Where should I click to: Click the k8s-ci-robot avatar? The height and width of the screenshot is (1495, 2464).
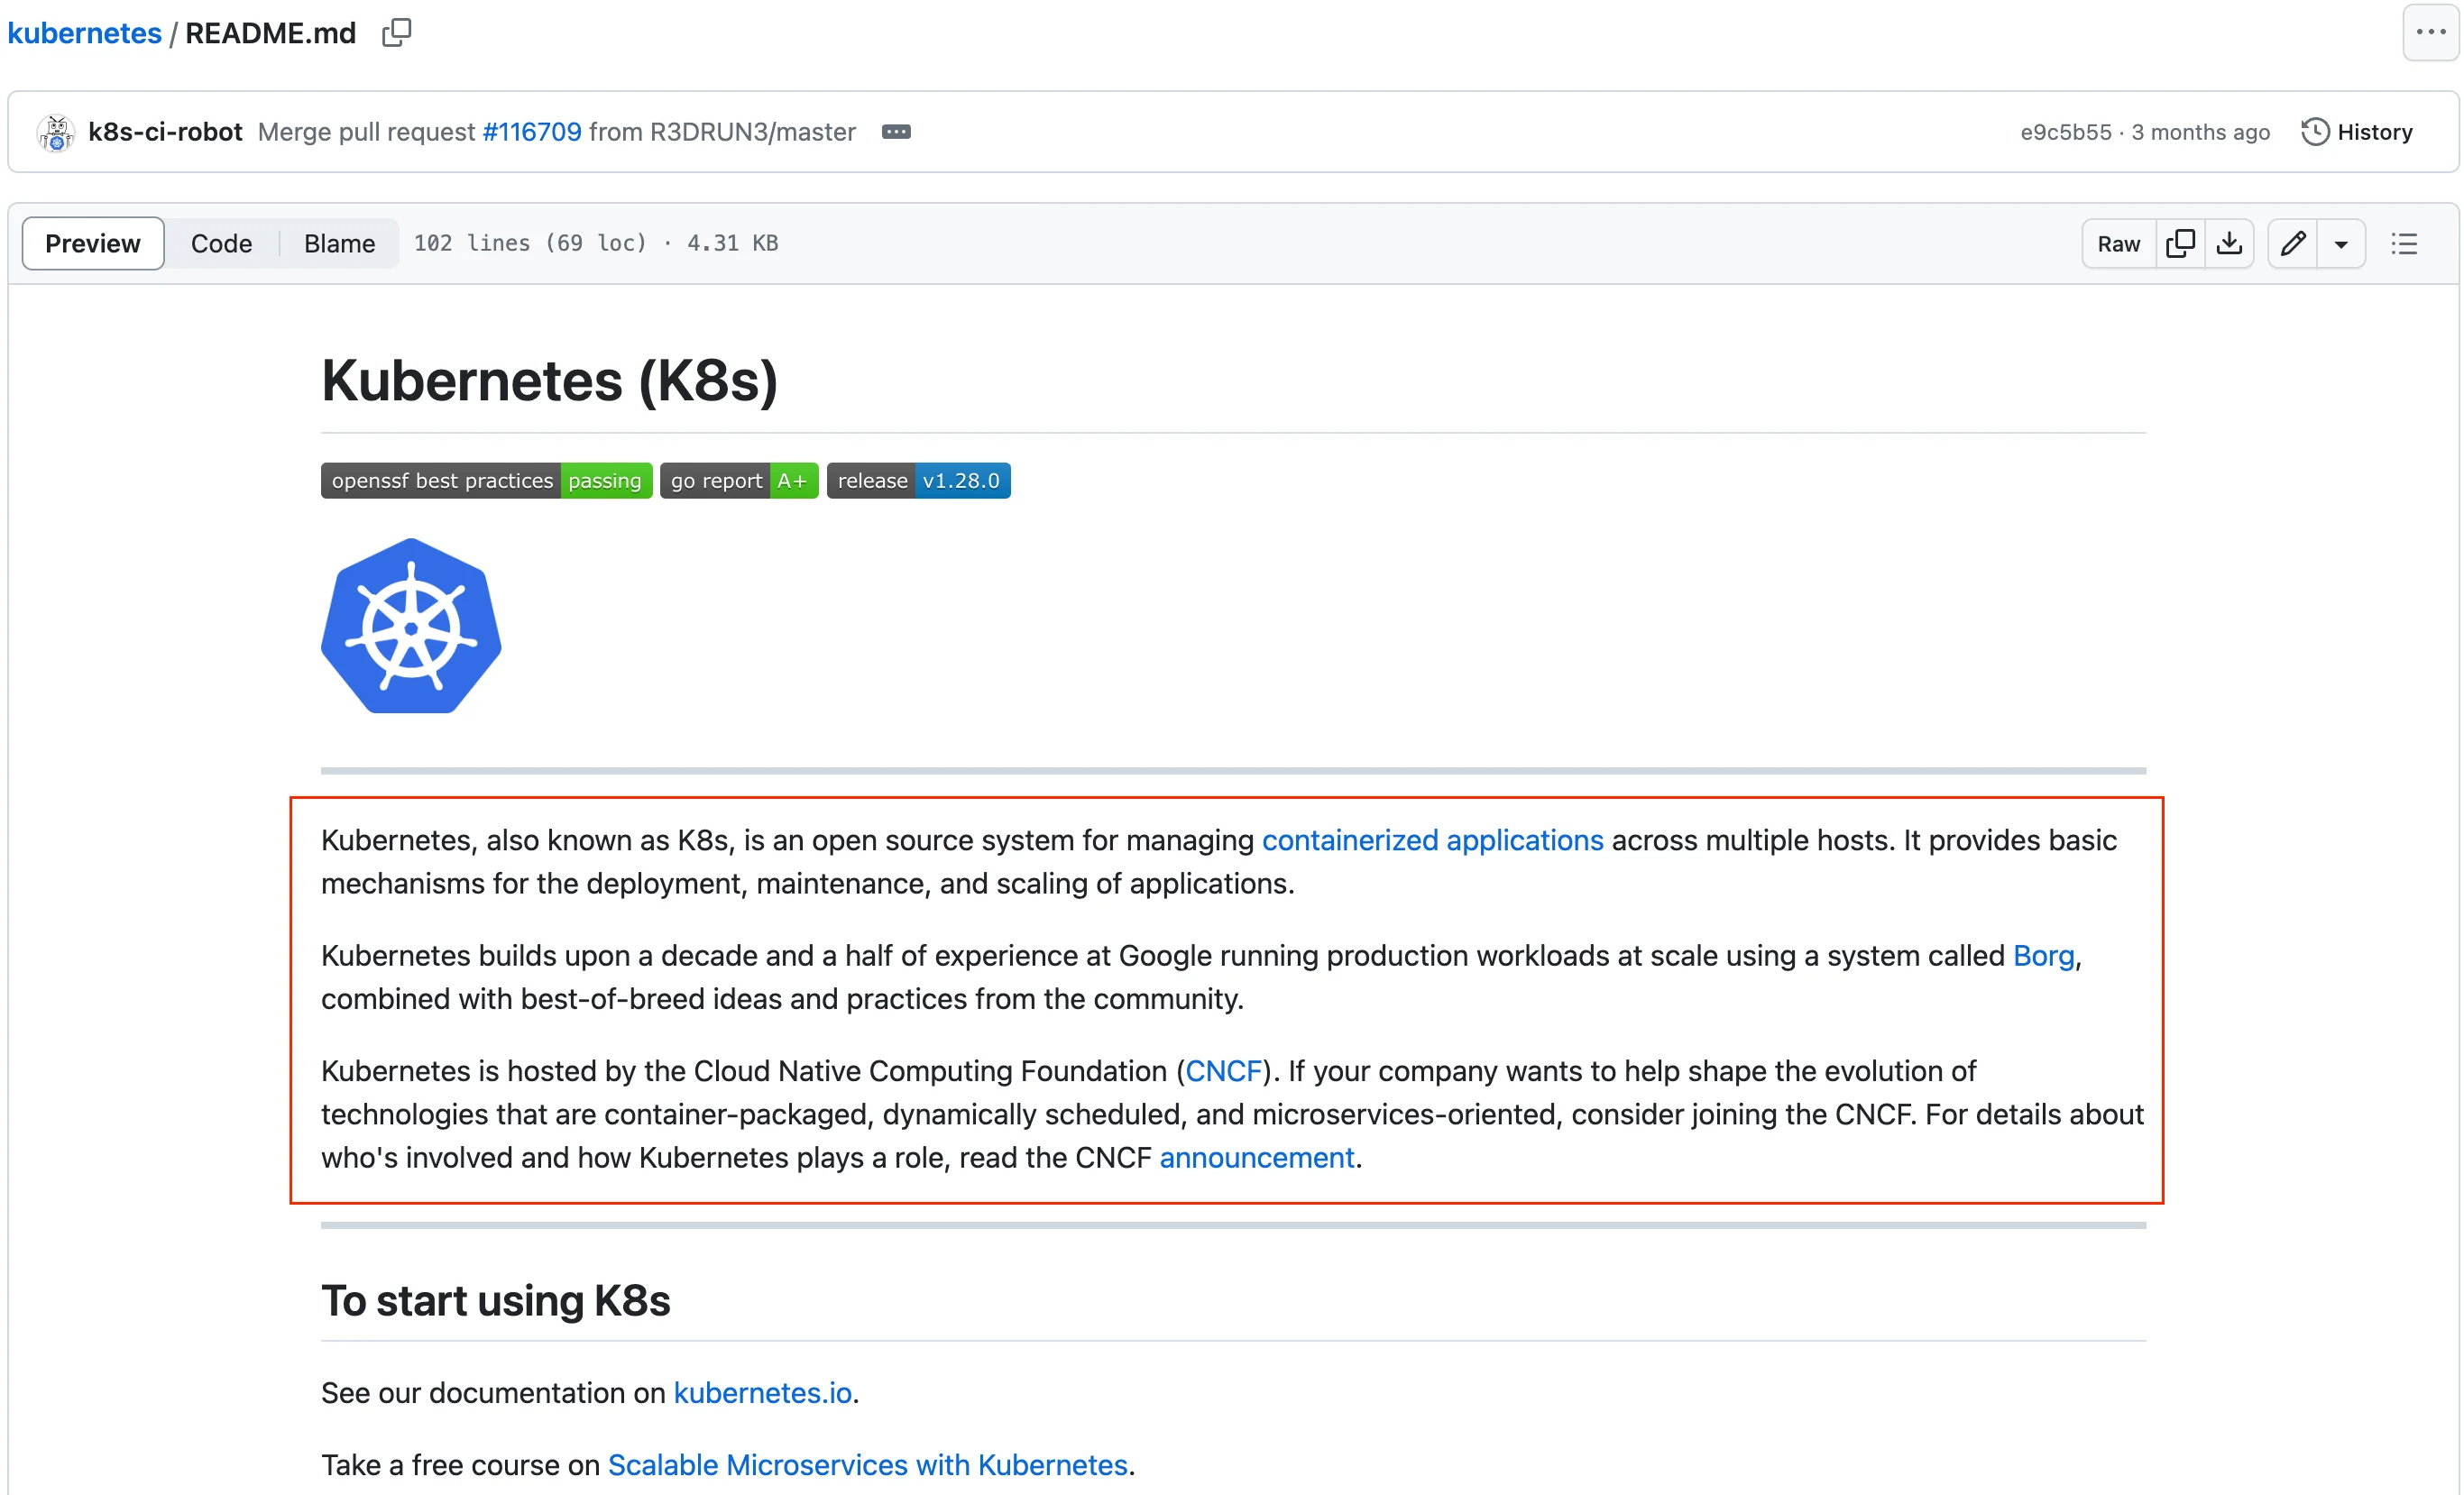tap(56, 132)
